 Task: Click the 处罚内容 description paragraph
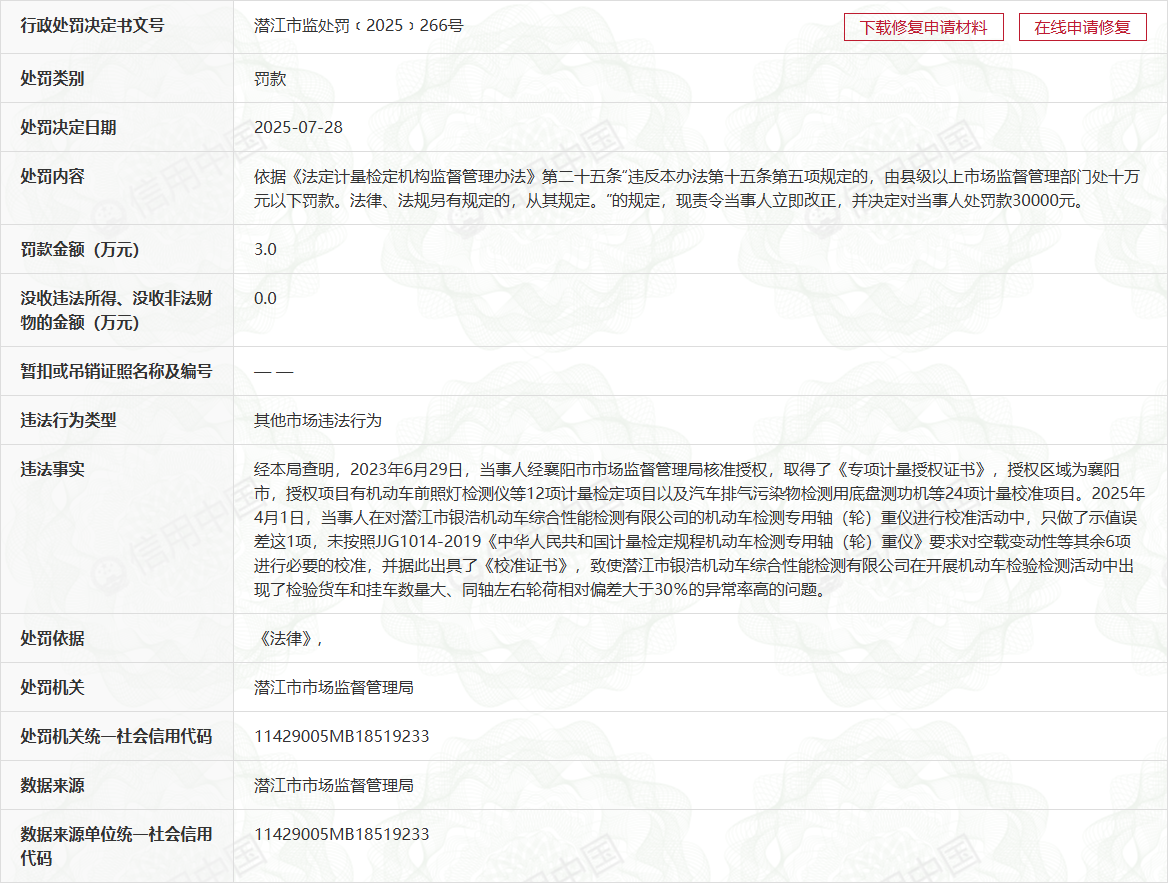click(696, 188)
